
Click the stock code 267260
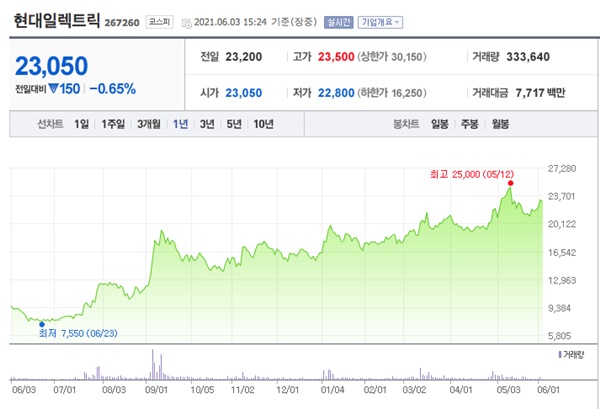[x=122, y=23]
